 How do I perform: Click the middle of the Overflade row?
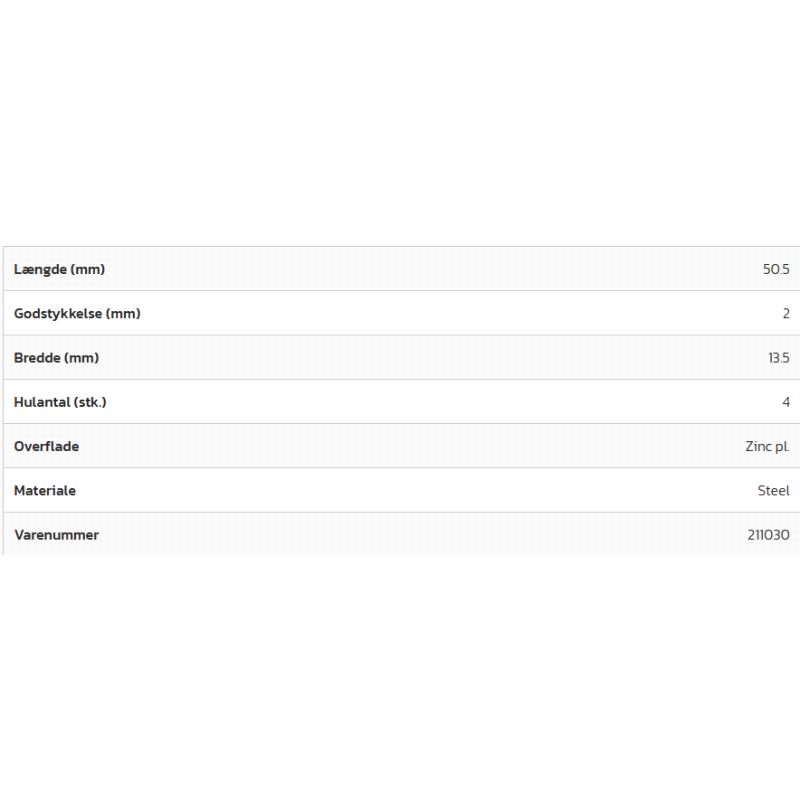click(x=400, y=446)
